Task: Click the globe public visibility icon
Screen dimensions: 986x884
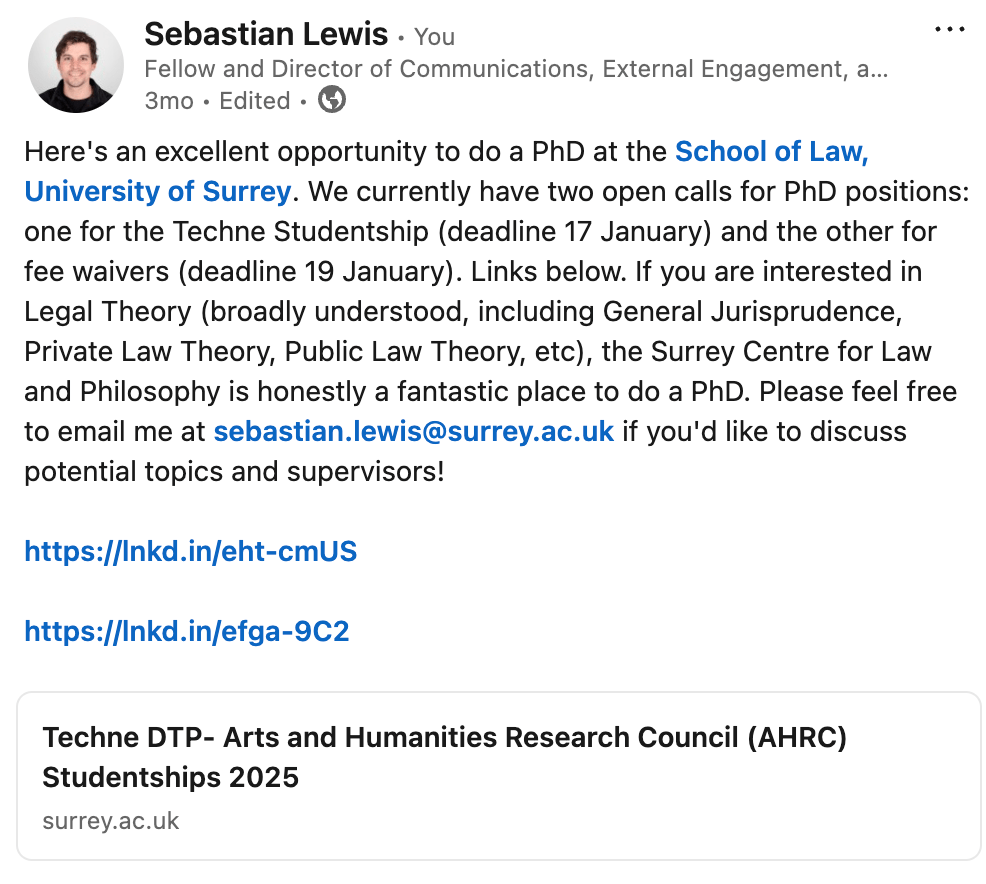Action: click(331, 100)
